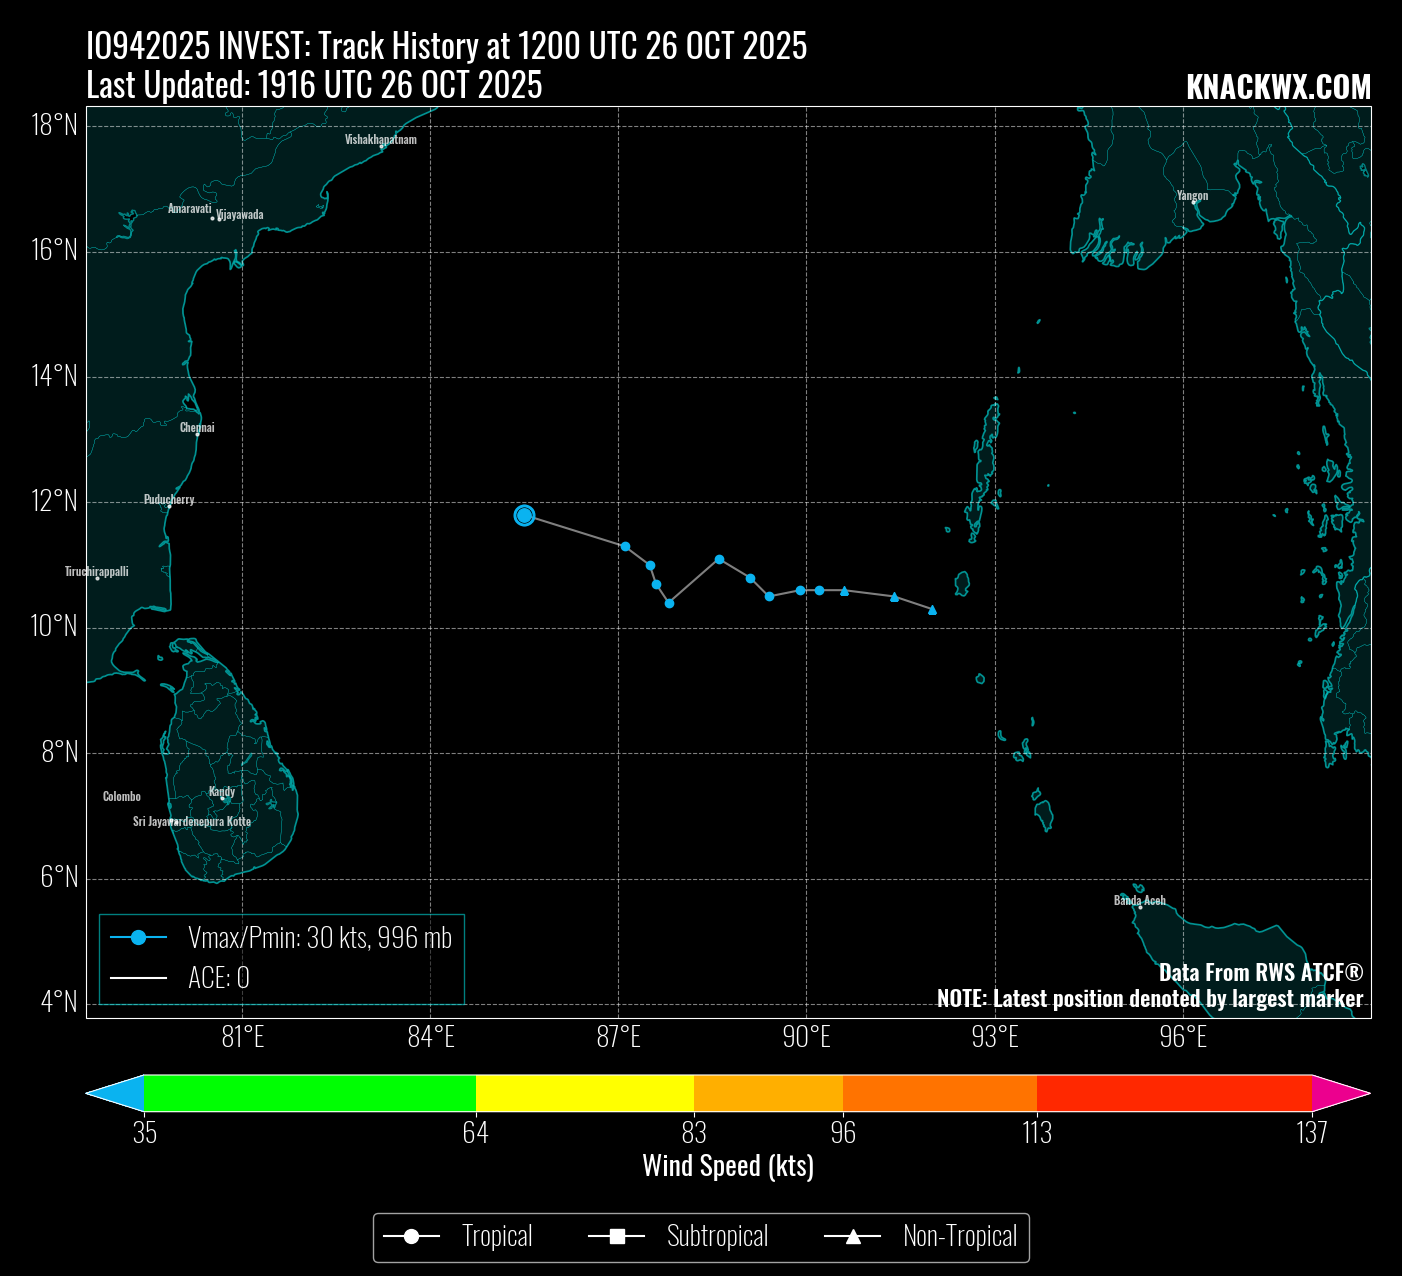Click the easternmost triangle track marker
The image size is (1402, 1276).
pos(932,610)
